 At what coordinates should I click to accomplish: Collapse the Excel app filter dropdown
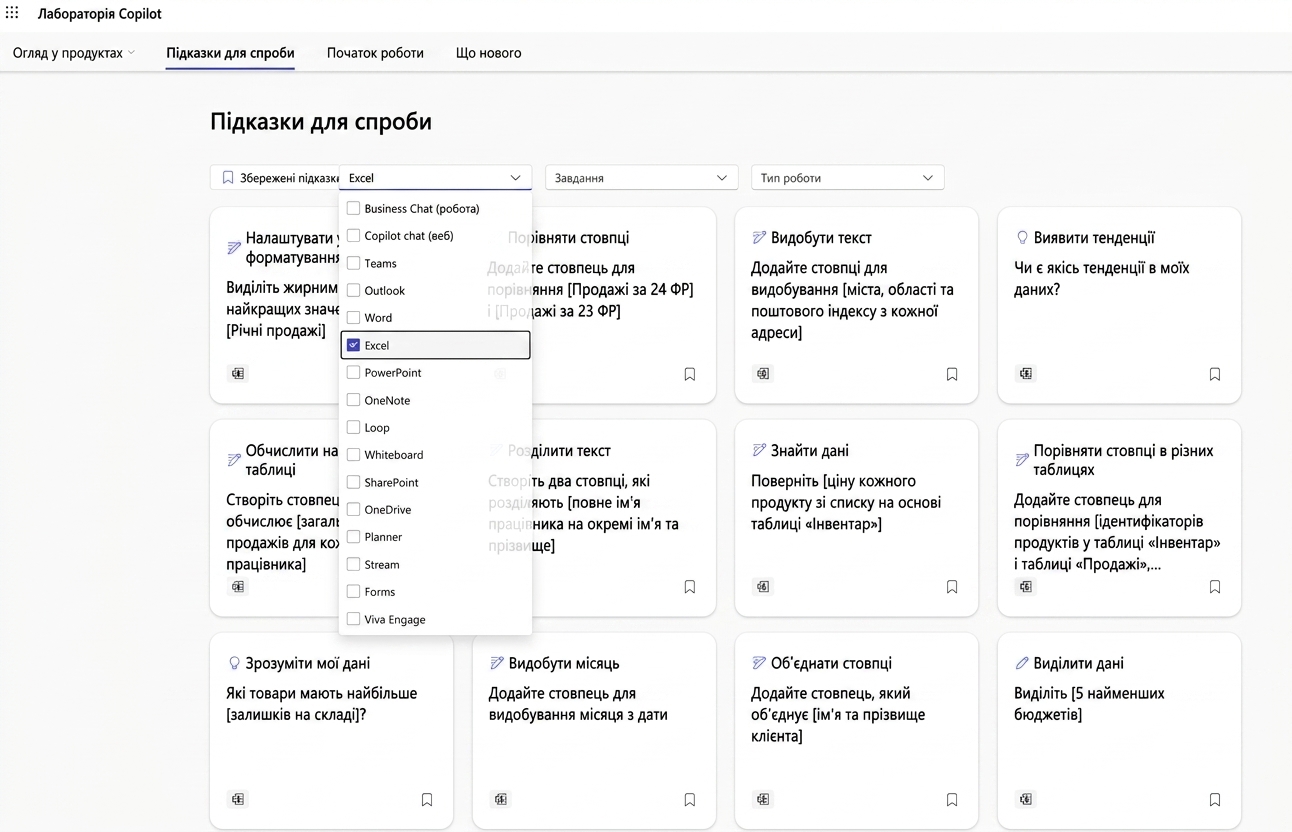(435, 178)
